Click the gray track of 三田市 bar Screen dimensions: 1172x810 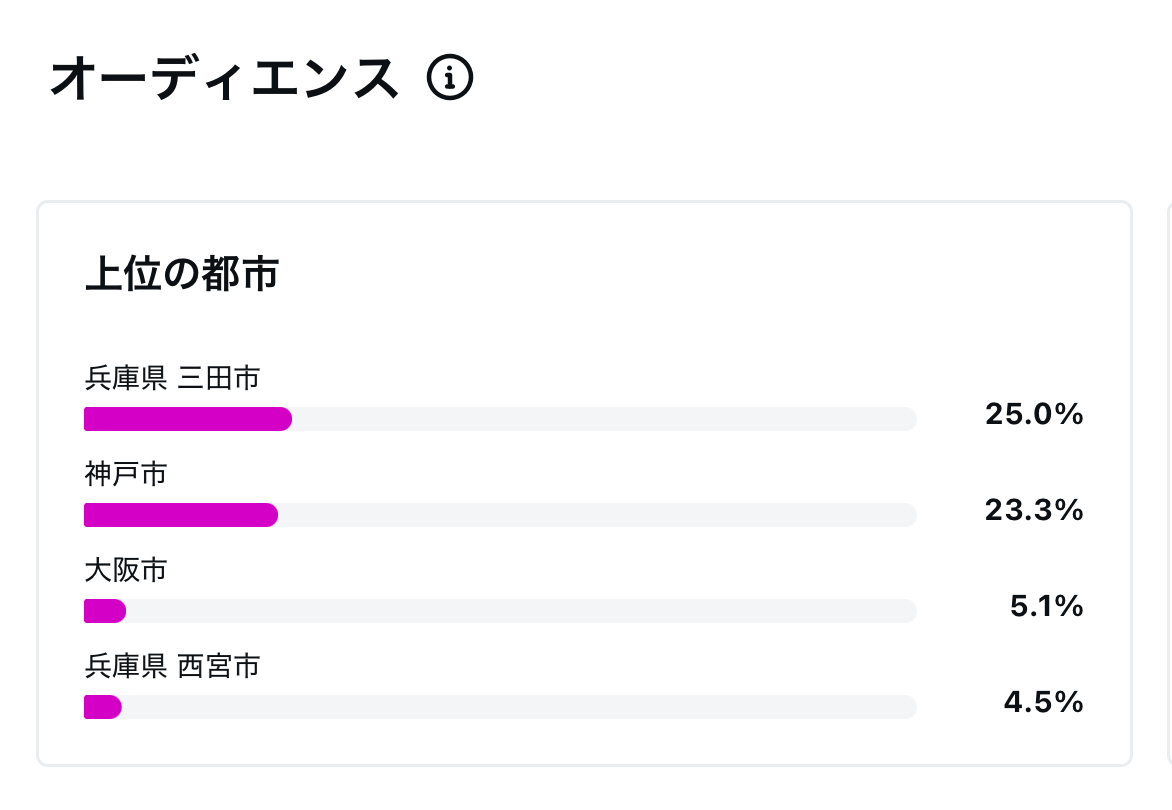point(604,419)
